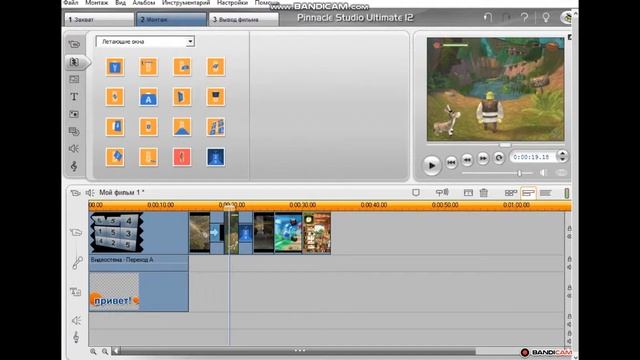Click the Undo arrow in the title bar

point(487,18)
